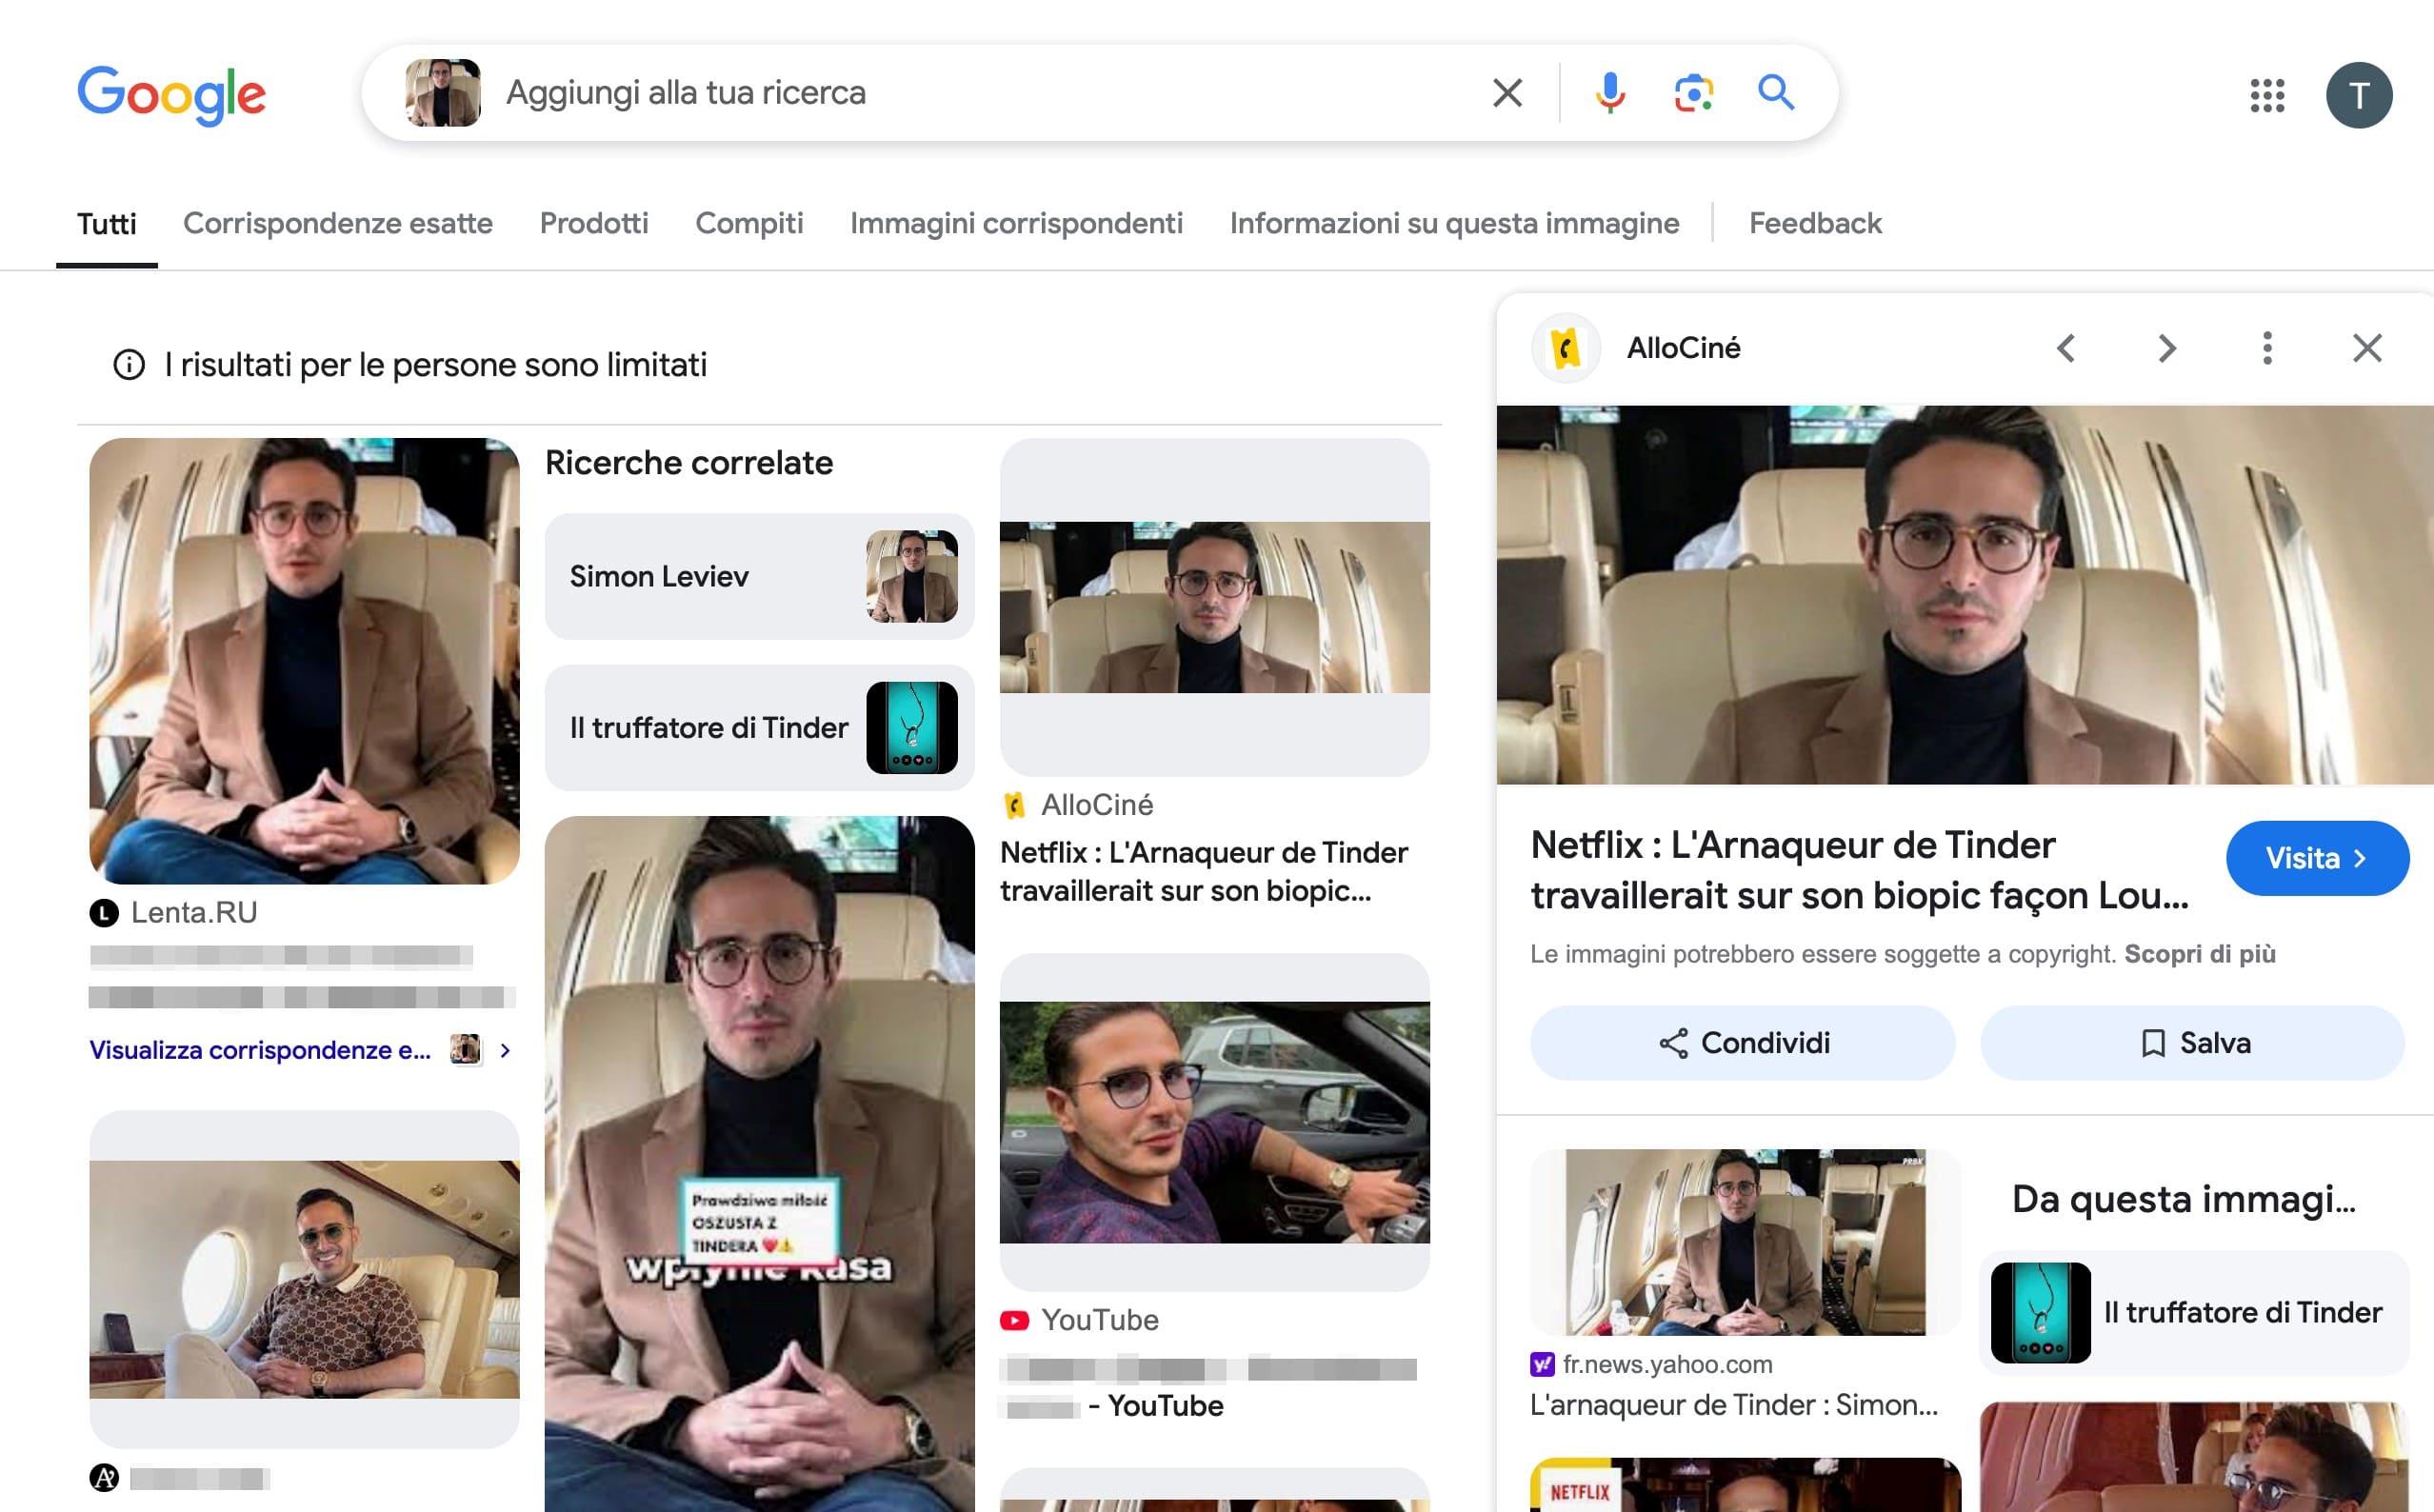Screen dimensions: 2434x1512
Task: Open the bottom-right jet cabin thumbnail in panel
Action: (x=2193, y=1457)
